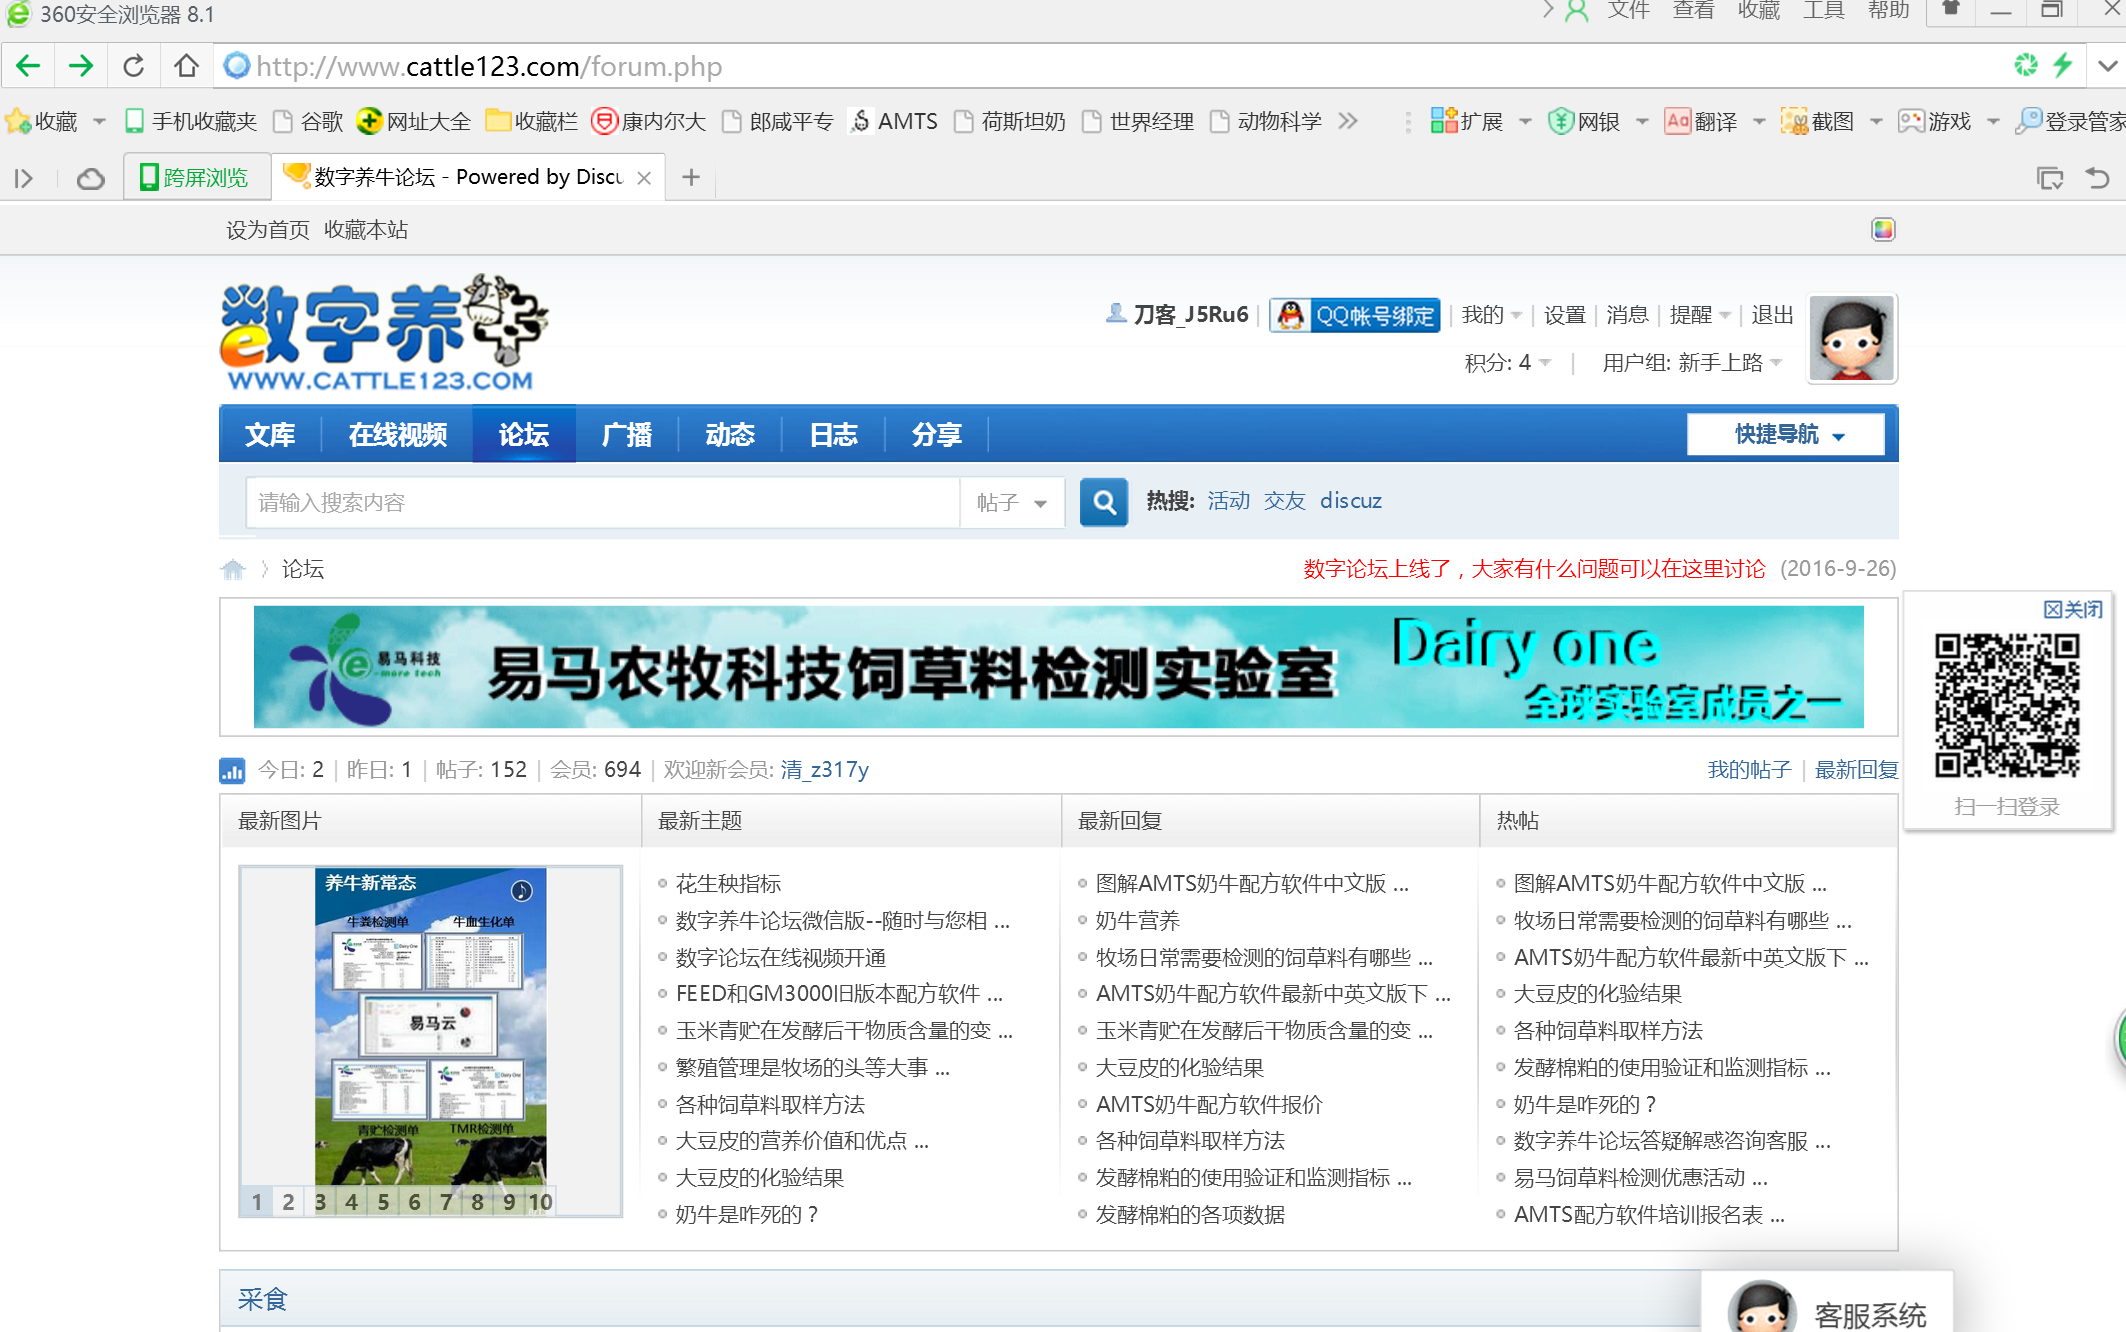Open 登录管家 login manager
This screenshot has height=1332, width=2126.
(2070, 122)
